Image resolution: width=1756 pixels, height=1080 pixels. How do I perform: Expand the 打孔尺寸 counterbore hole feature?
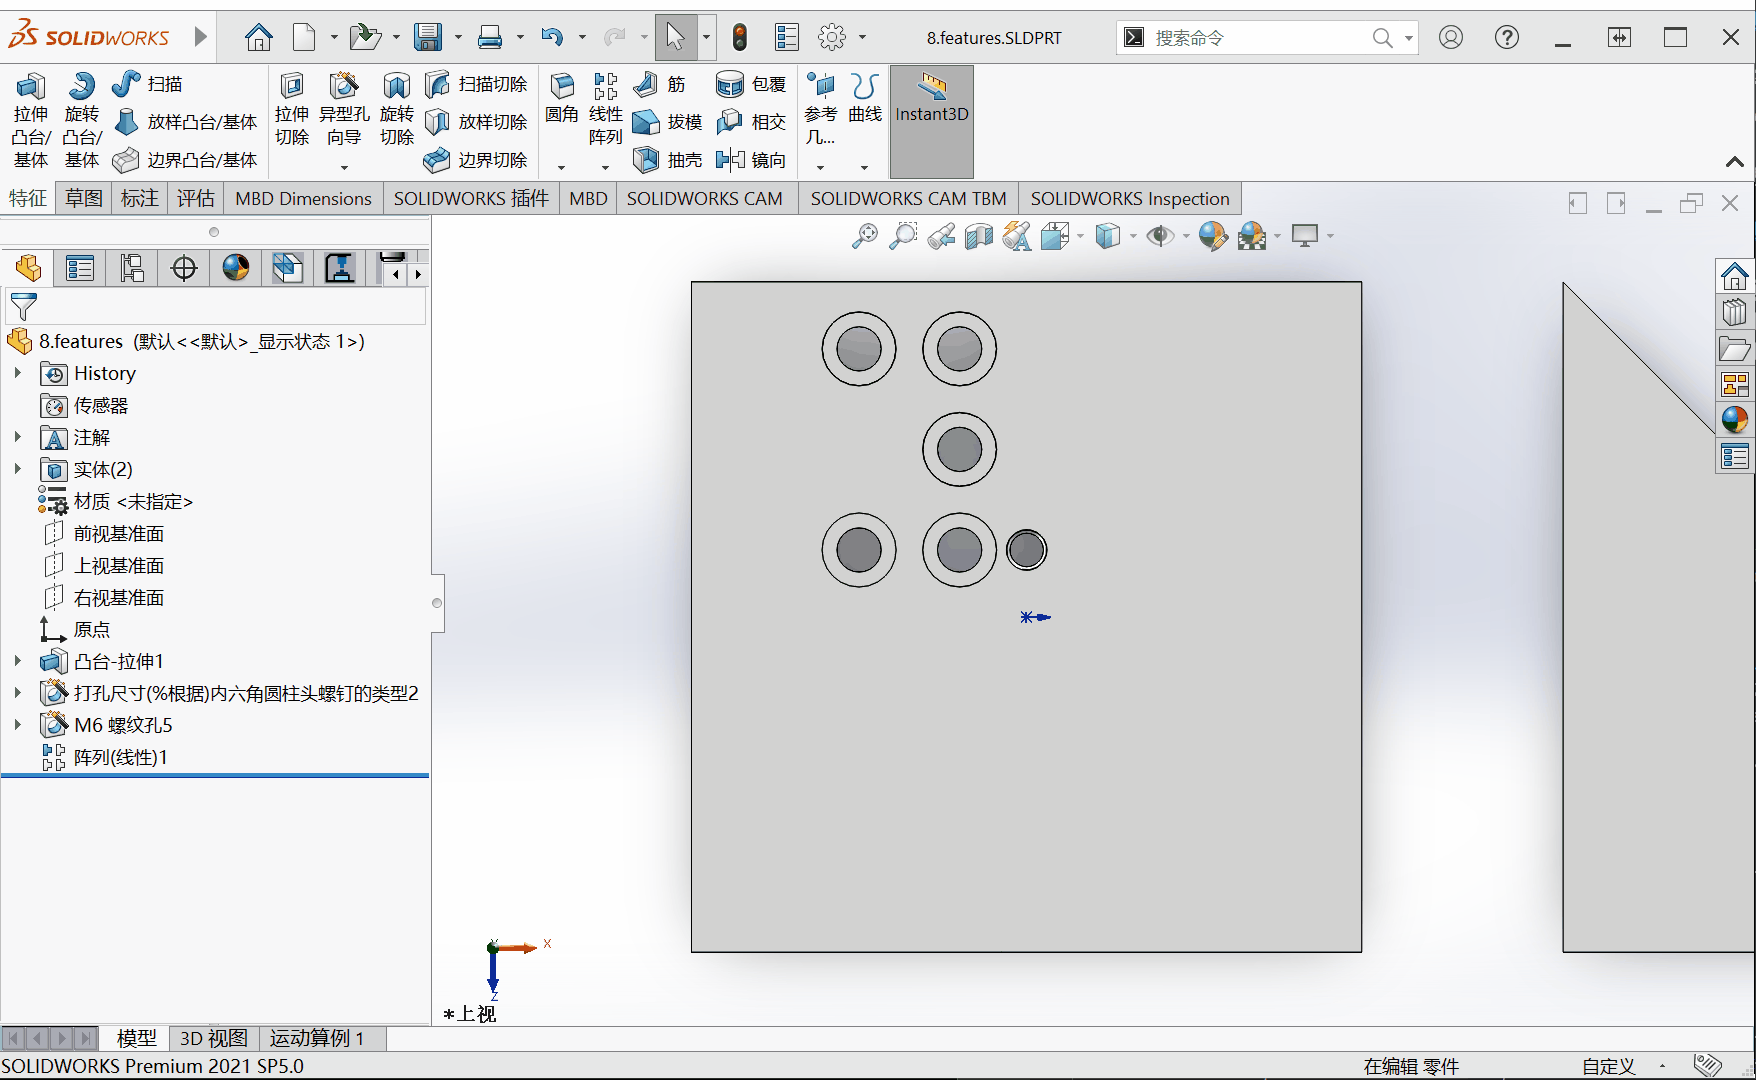[17, 693]
